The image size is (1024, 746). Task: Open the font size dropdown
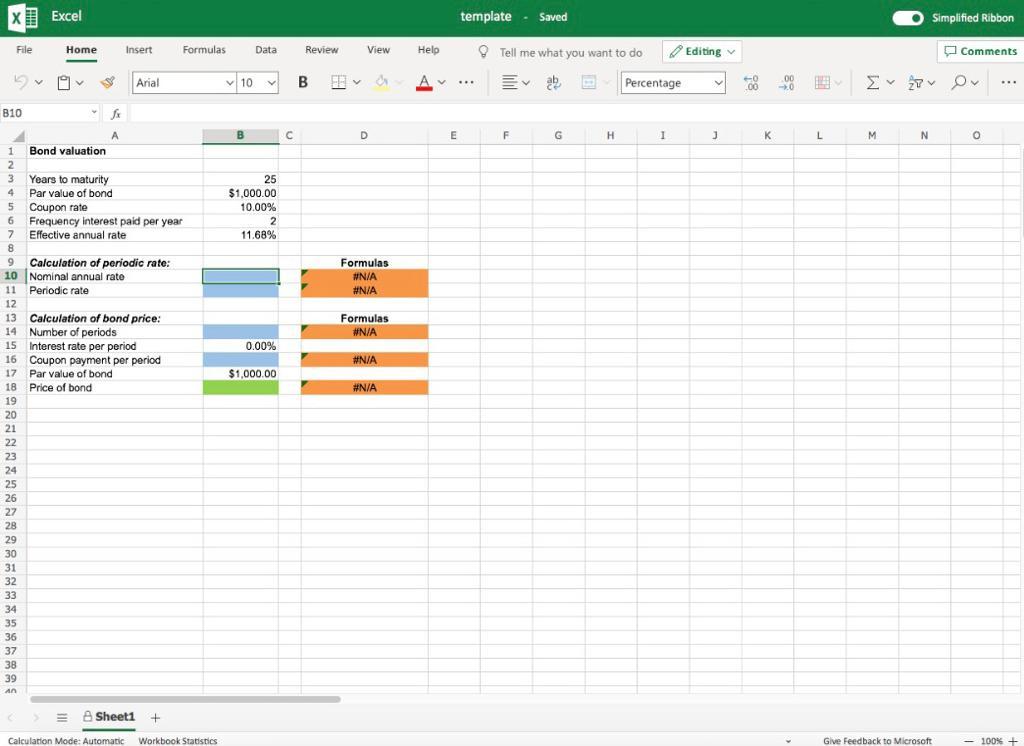click(272, 83)
